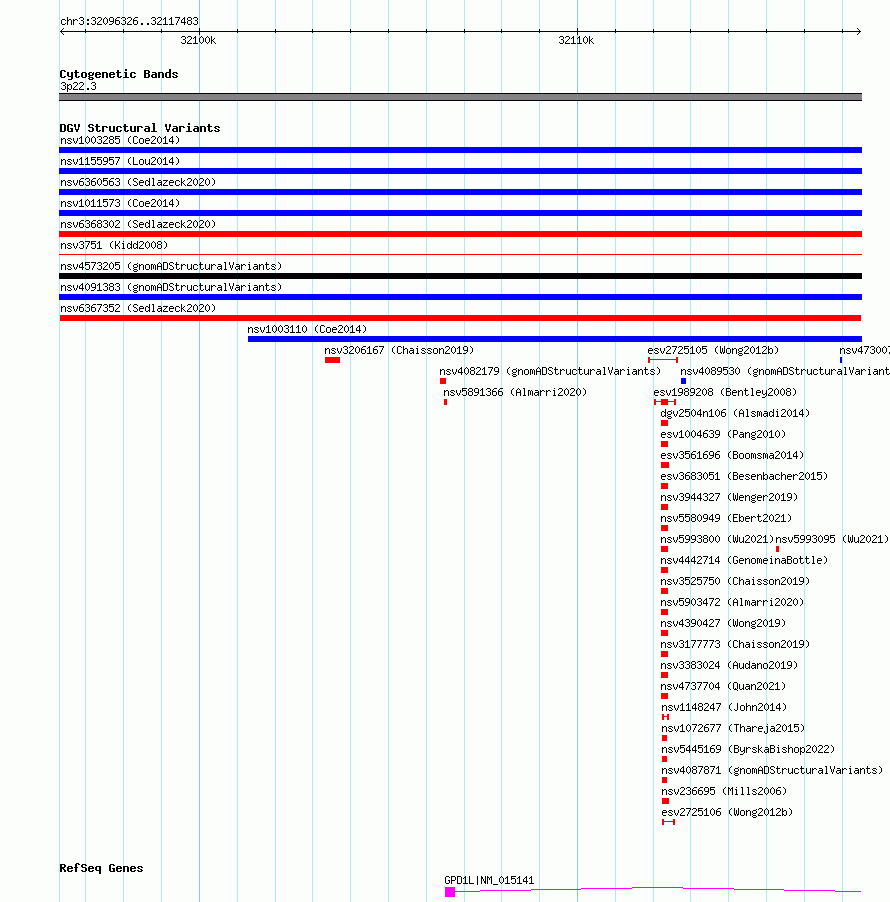Click nsv5445169 (ByrskaBishop2022) label
Screen dimensions: 890x902
pyautogui.click(x=748, y=750)
